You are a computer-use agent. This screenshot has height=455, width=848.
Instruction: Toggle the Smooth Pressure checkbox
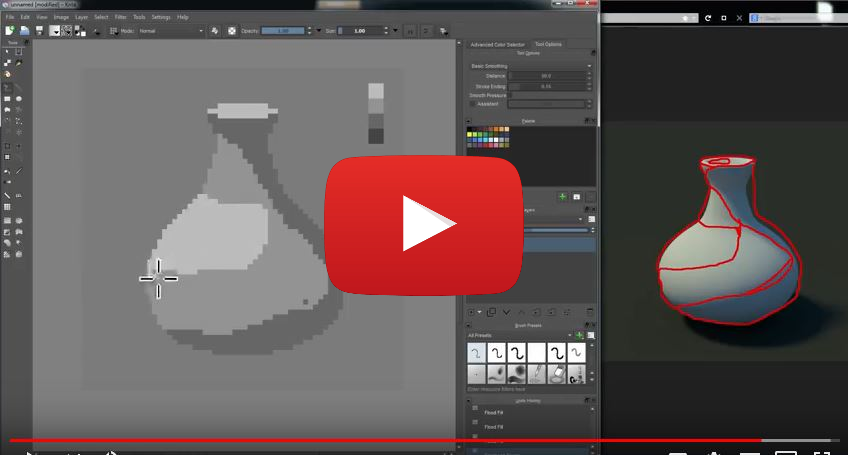(509, 95)
